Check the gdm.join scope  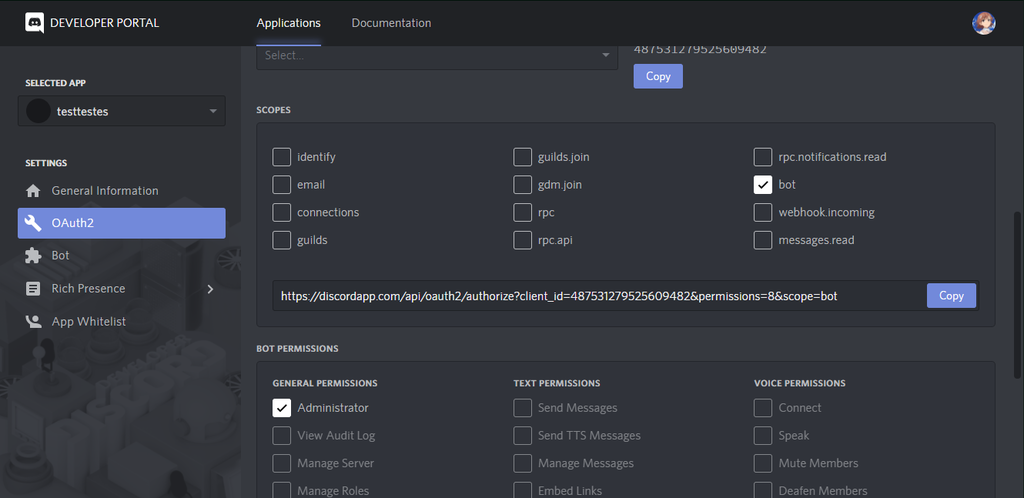click(522, 185)
